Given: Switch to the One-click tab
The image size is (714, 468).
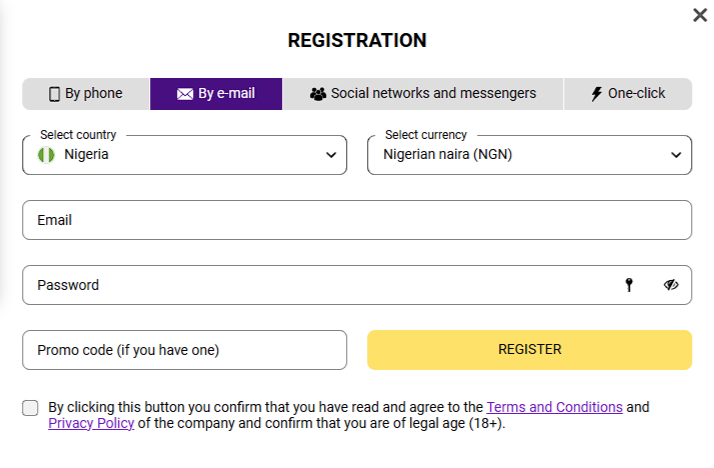Looking at the screenshot, I should 628,94.
